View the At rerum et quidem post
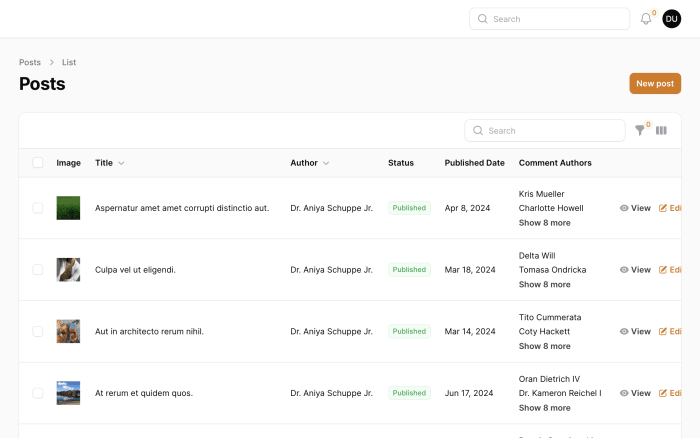The height and width of the screenshot is (438, 700). point(635,393)
